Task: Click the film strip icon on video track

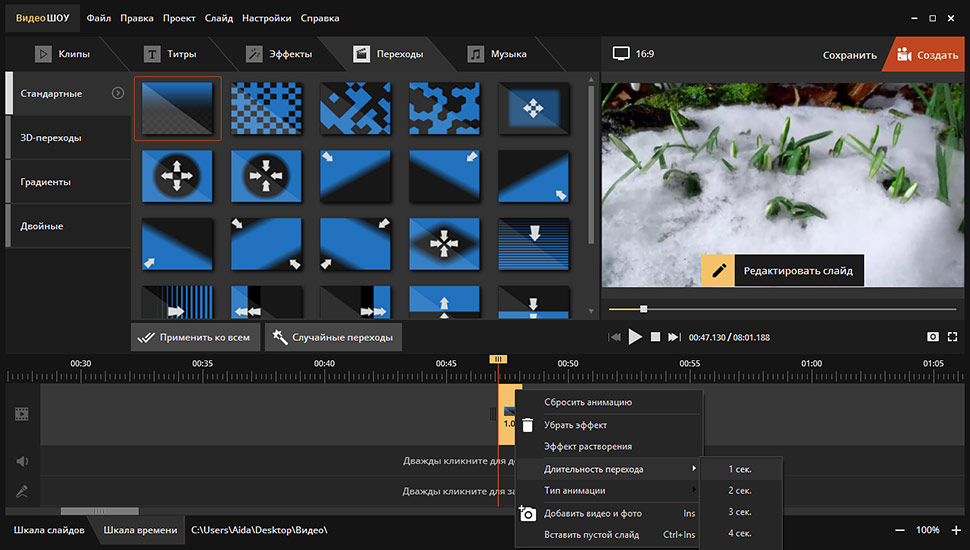Action: (22, 414)
